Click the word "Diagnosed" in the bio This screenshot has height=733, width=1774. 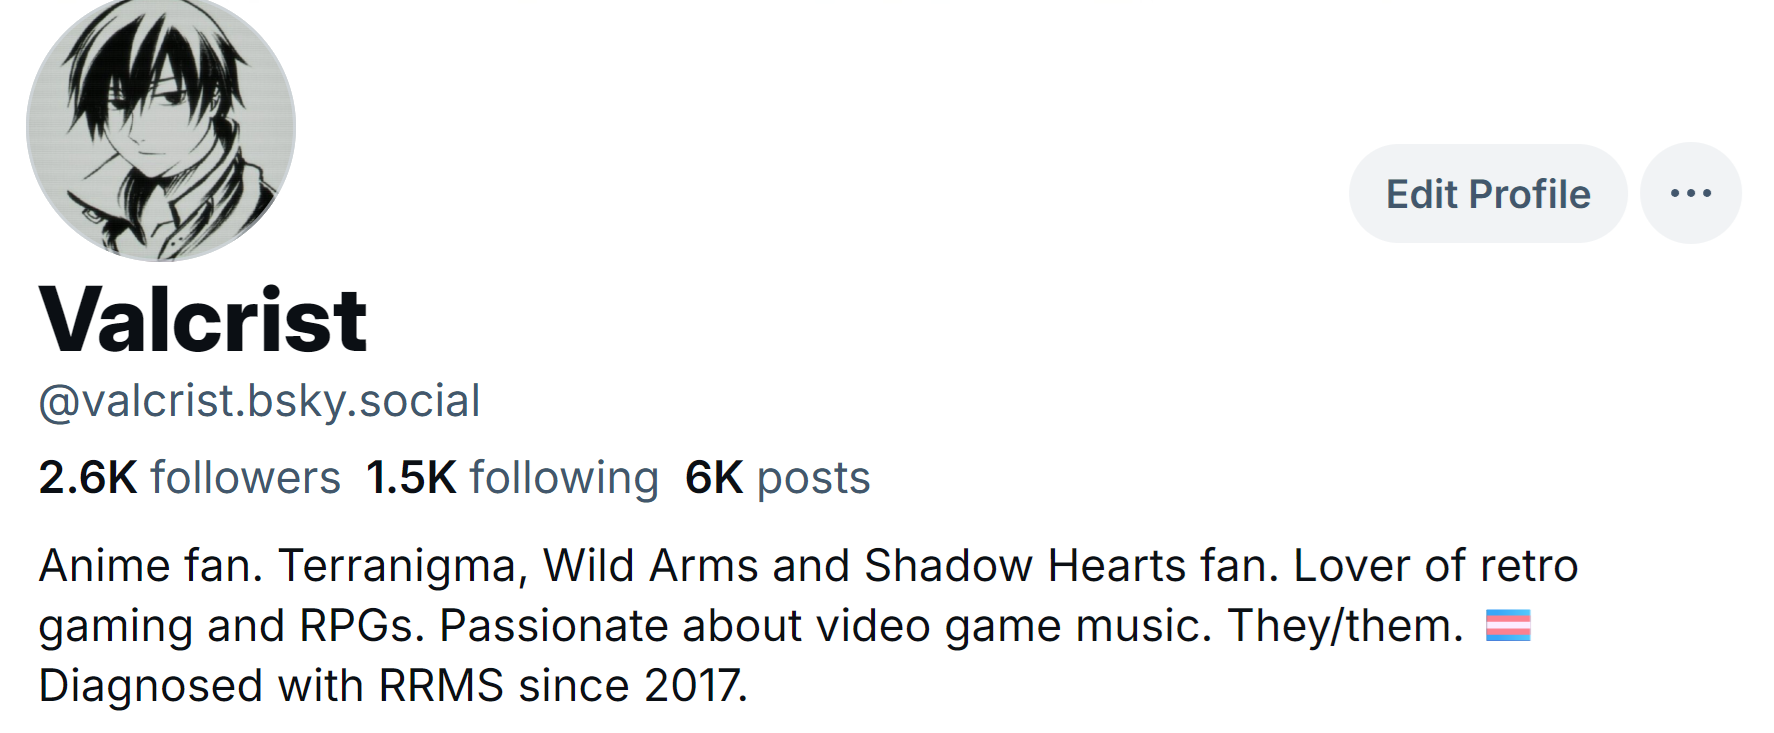point(151,686)
